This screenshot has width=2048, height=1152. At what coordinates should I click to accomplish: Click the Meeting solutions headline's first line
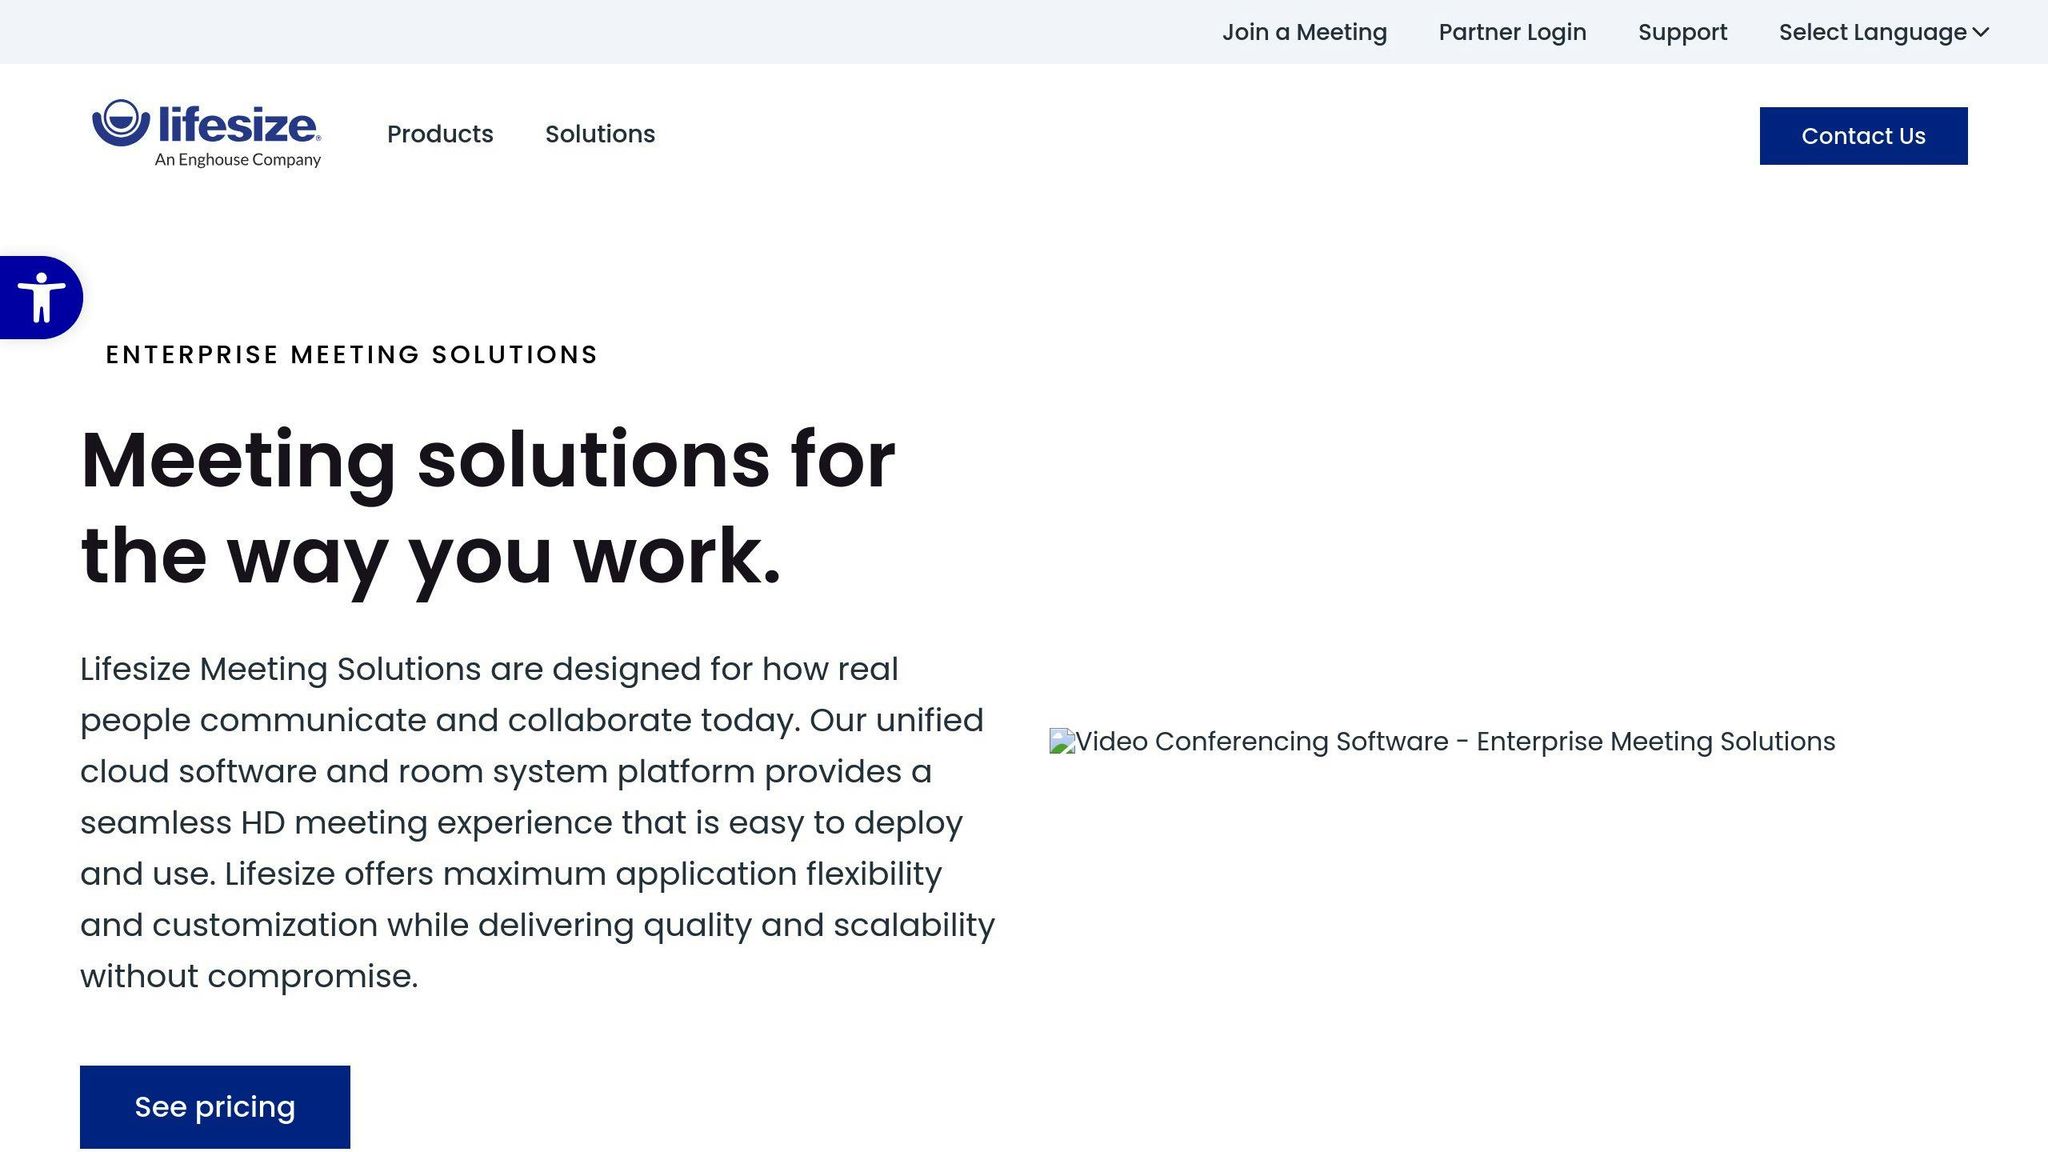pos(487,460)
